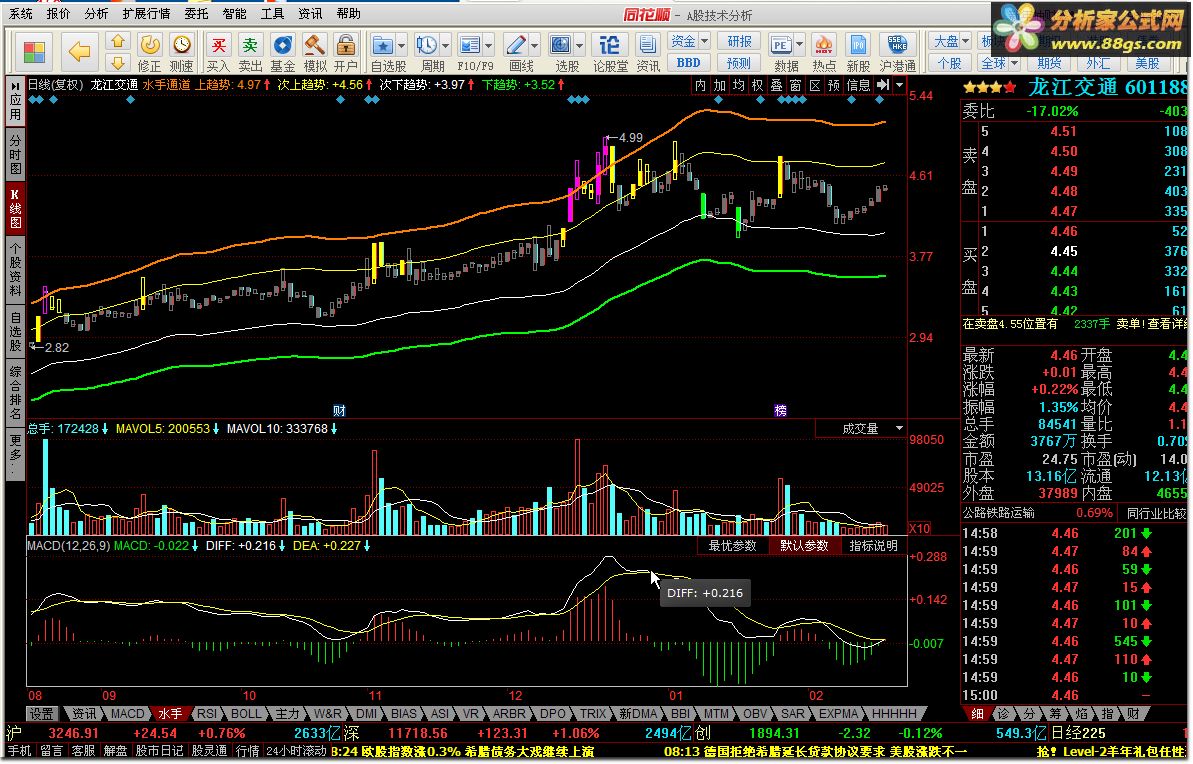
Task: Toggle the 窗 window option
Action: coord(795,85)
